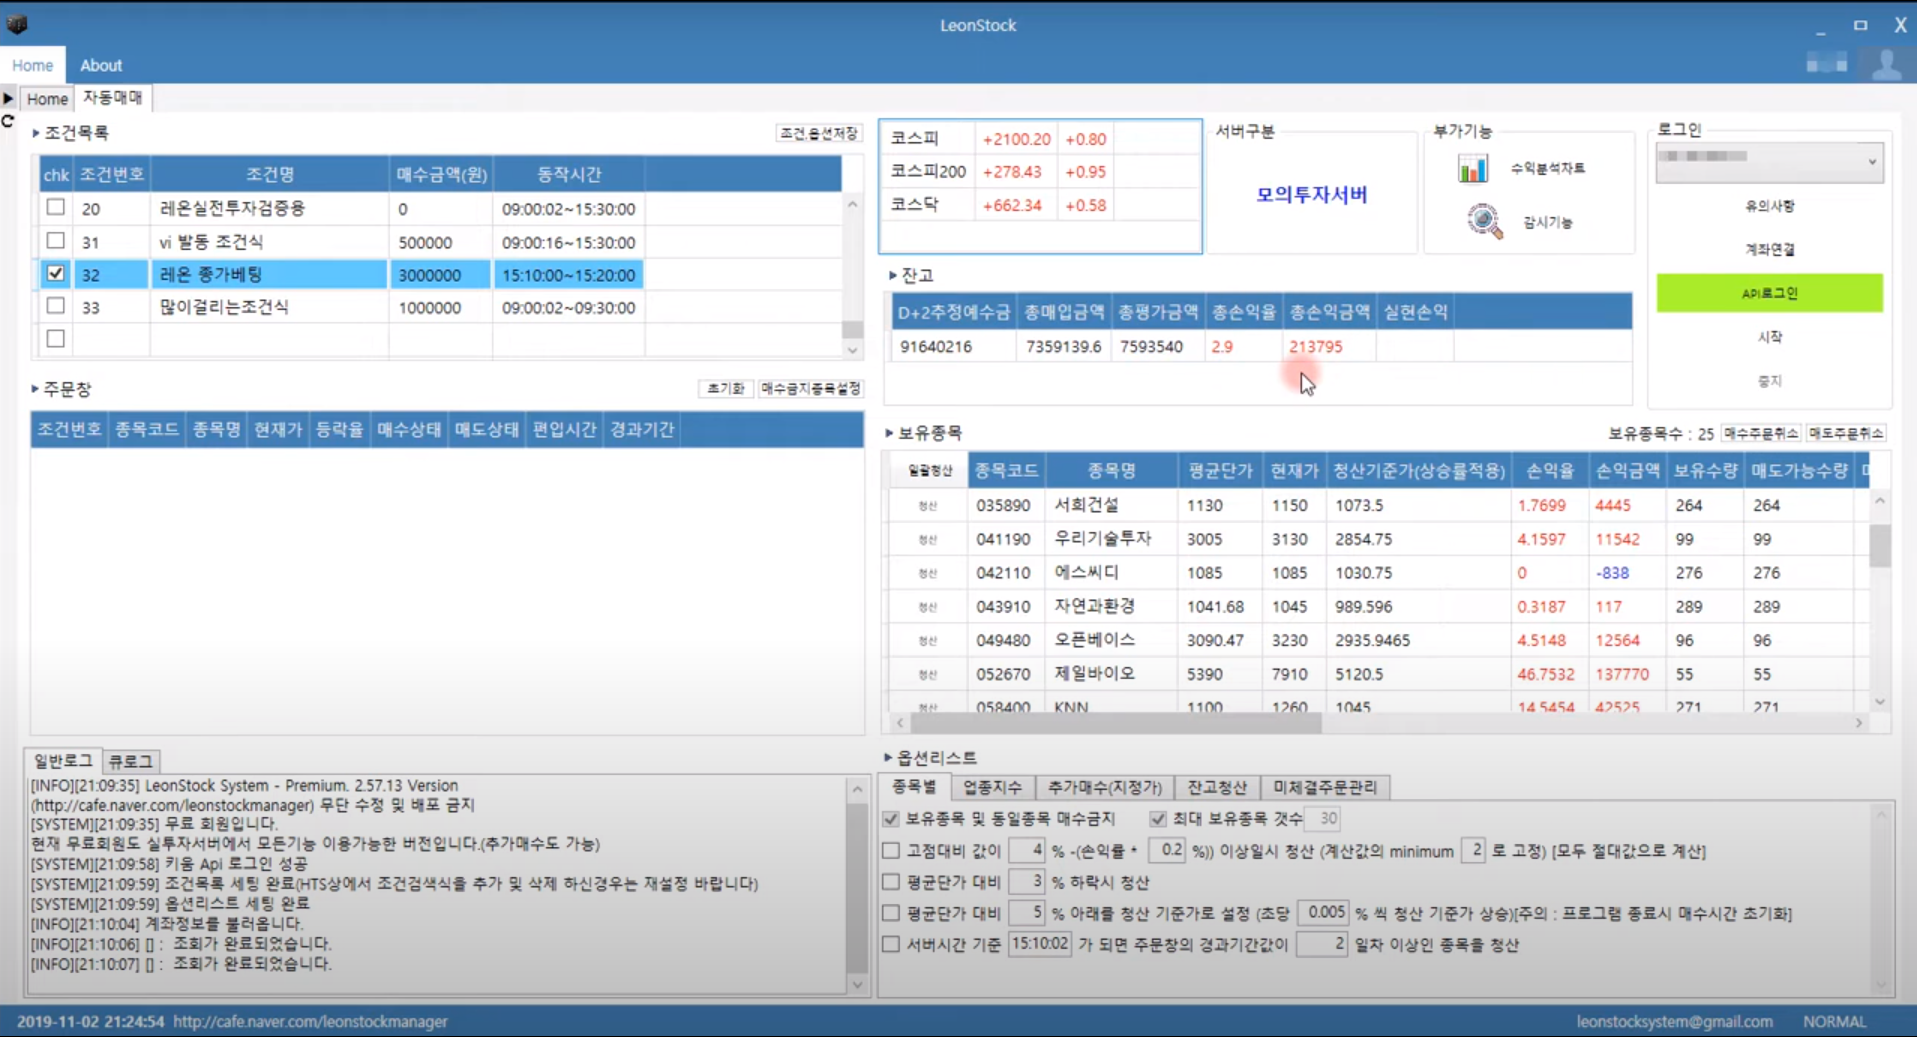Liquidate 자연과환경 using its 청산 button
Screen dimensions: 1917x1037
pyautogui.click(x=928, y=607)
